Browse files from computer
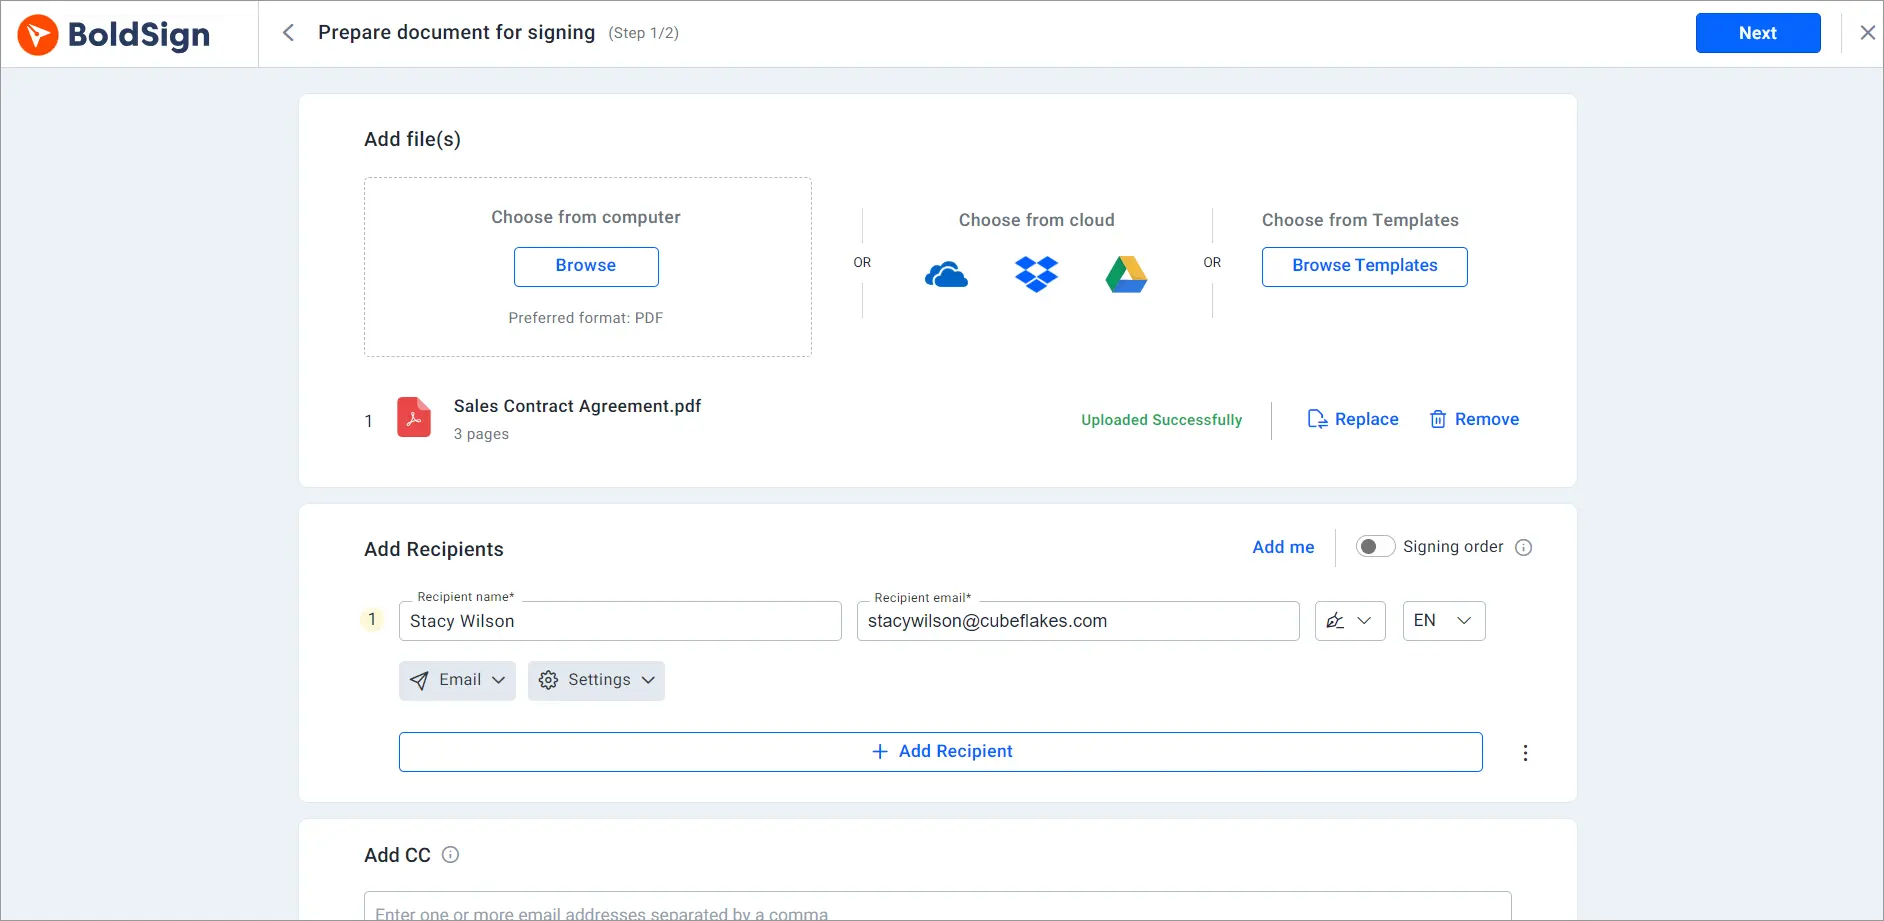The width and height of the screenshot is (1884, 921). [586, 266]
